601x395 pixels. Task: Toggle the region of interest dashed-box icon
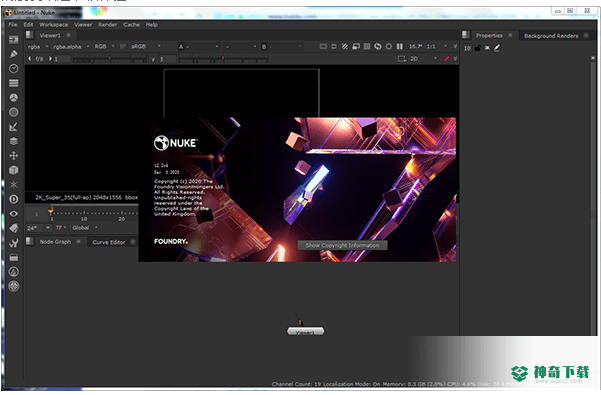click(x=401, y=59)
